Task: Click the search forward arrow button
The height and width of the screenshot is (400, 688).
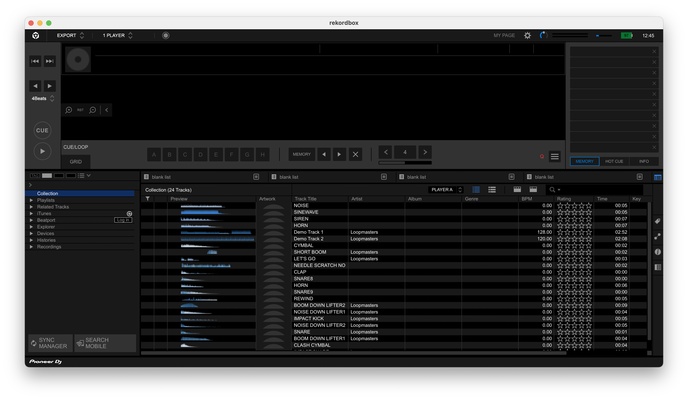Action: click(x=50, y=86)
